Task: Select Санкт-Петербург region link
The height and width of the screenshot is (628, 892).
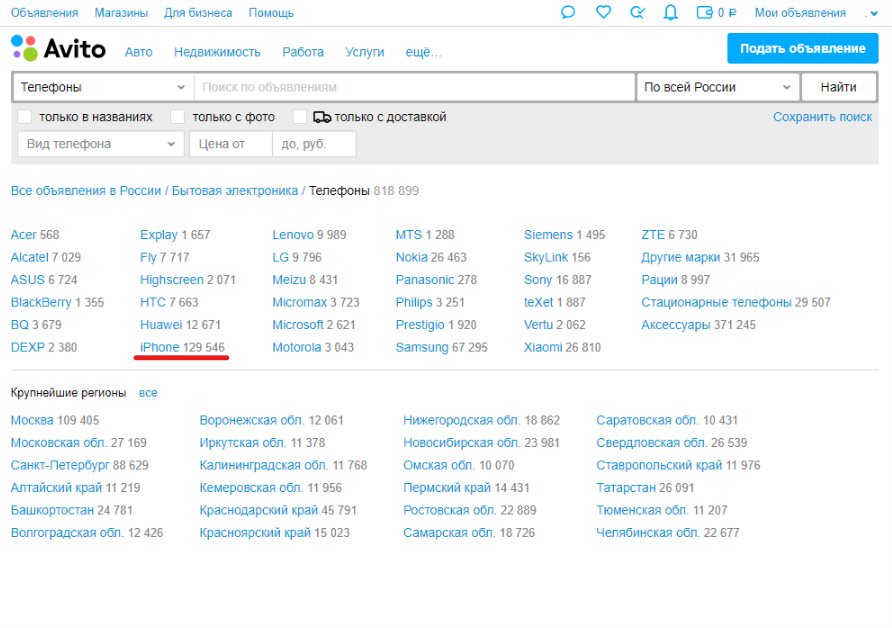Action: coord(60,465)
